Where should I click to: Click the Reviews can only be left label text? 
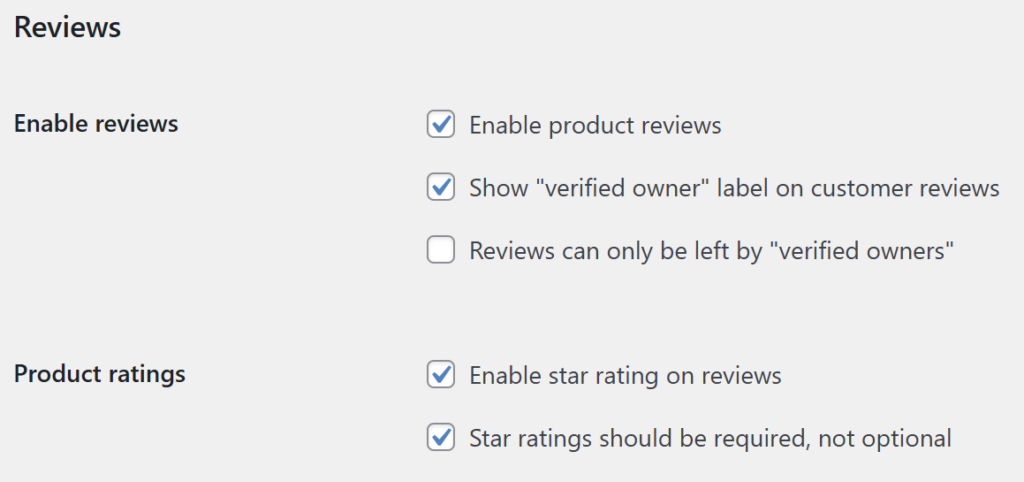pyautogui.click(x=712, y=251)
